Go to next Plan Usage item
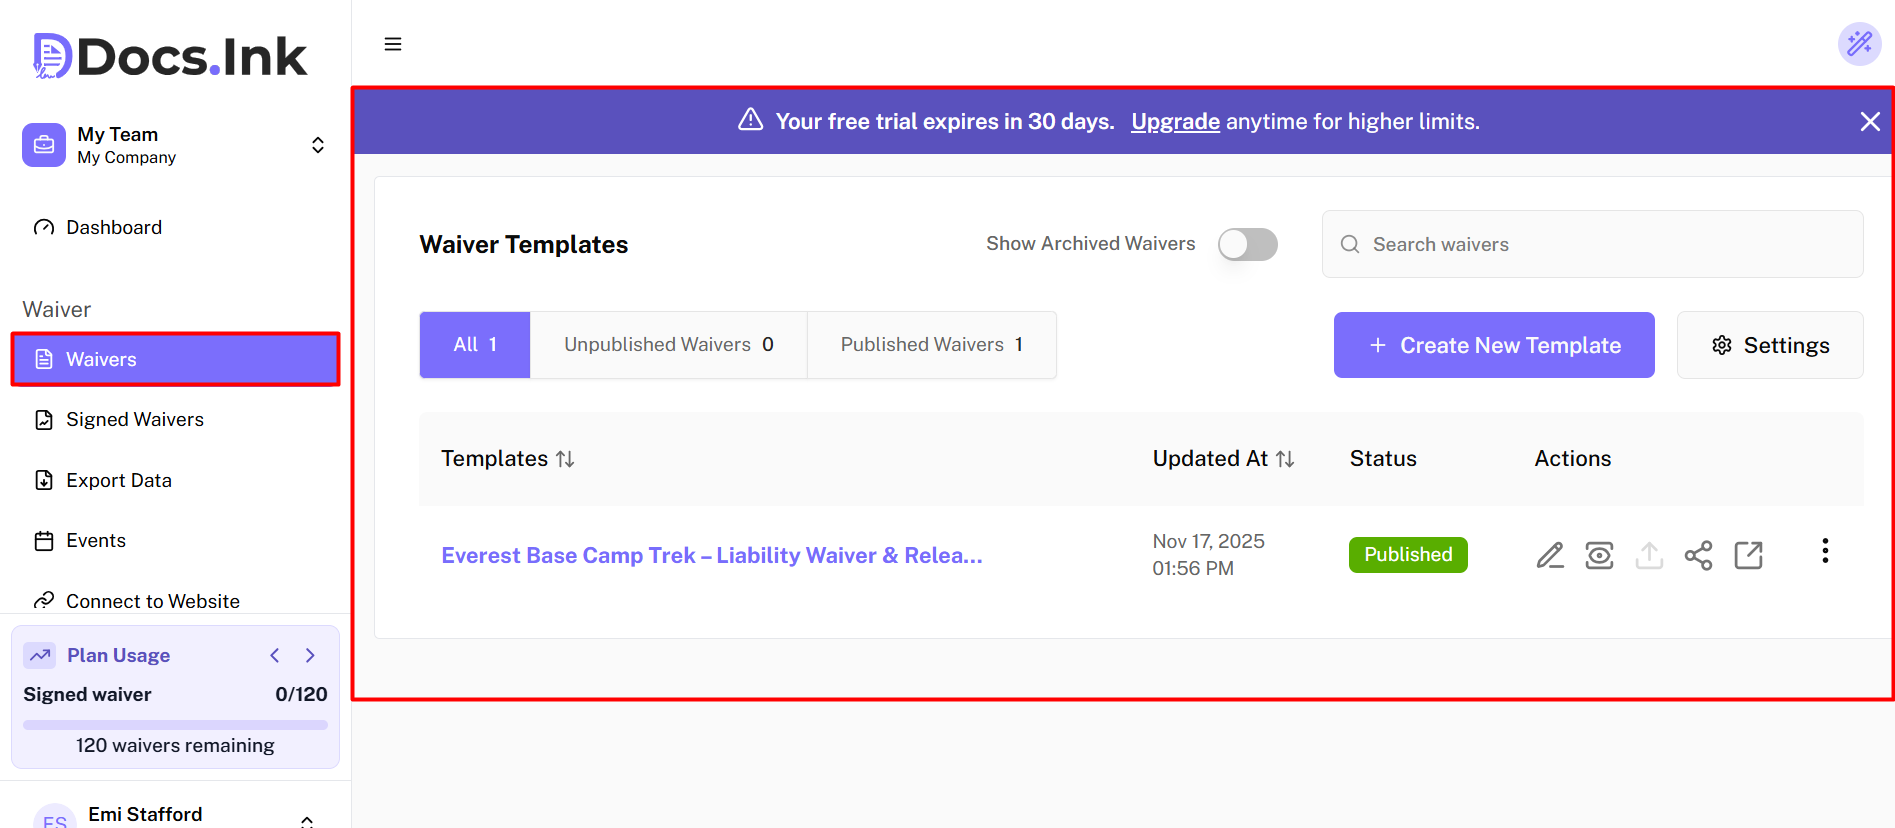The image size is (1895, 828). [310, 655]
